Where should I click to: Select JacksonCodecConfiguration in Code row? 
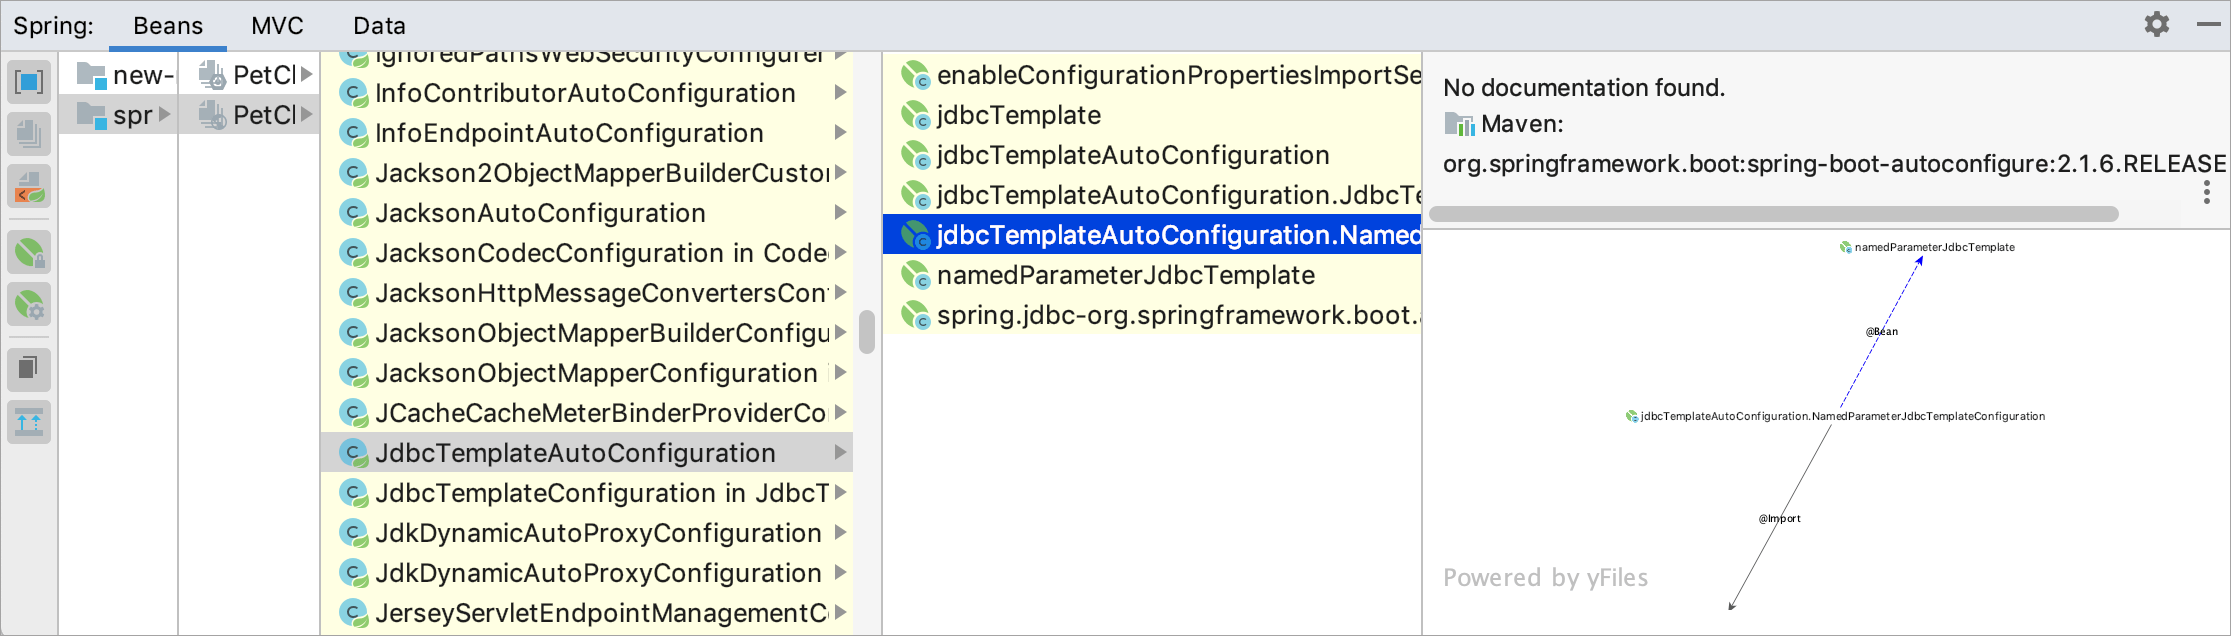[x=587, y=253]
